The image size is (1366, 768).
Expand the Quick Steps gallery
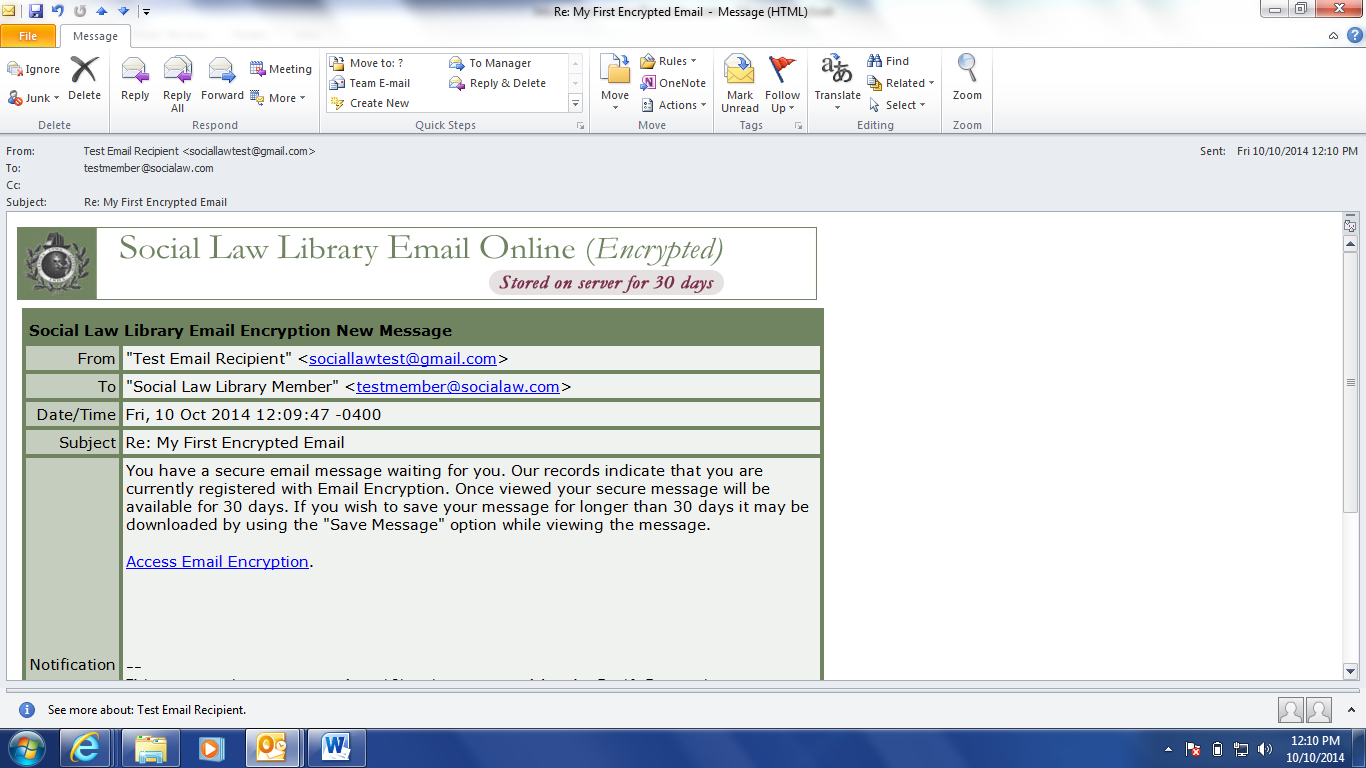coord(575,103)
